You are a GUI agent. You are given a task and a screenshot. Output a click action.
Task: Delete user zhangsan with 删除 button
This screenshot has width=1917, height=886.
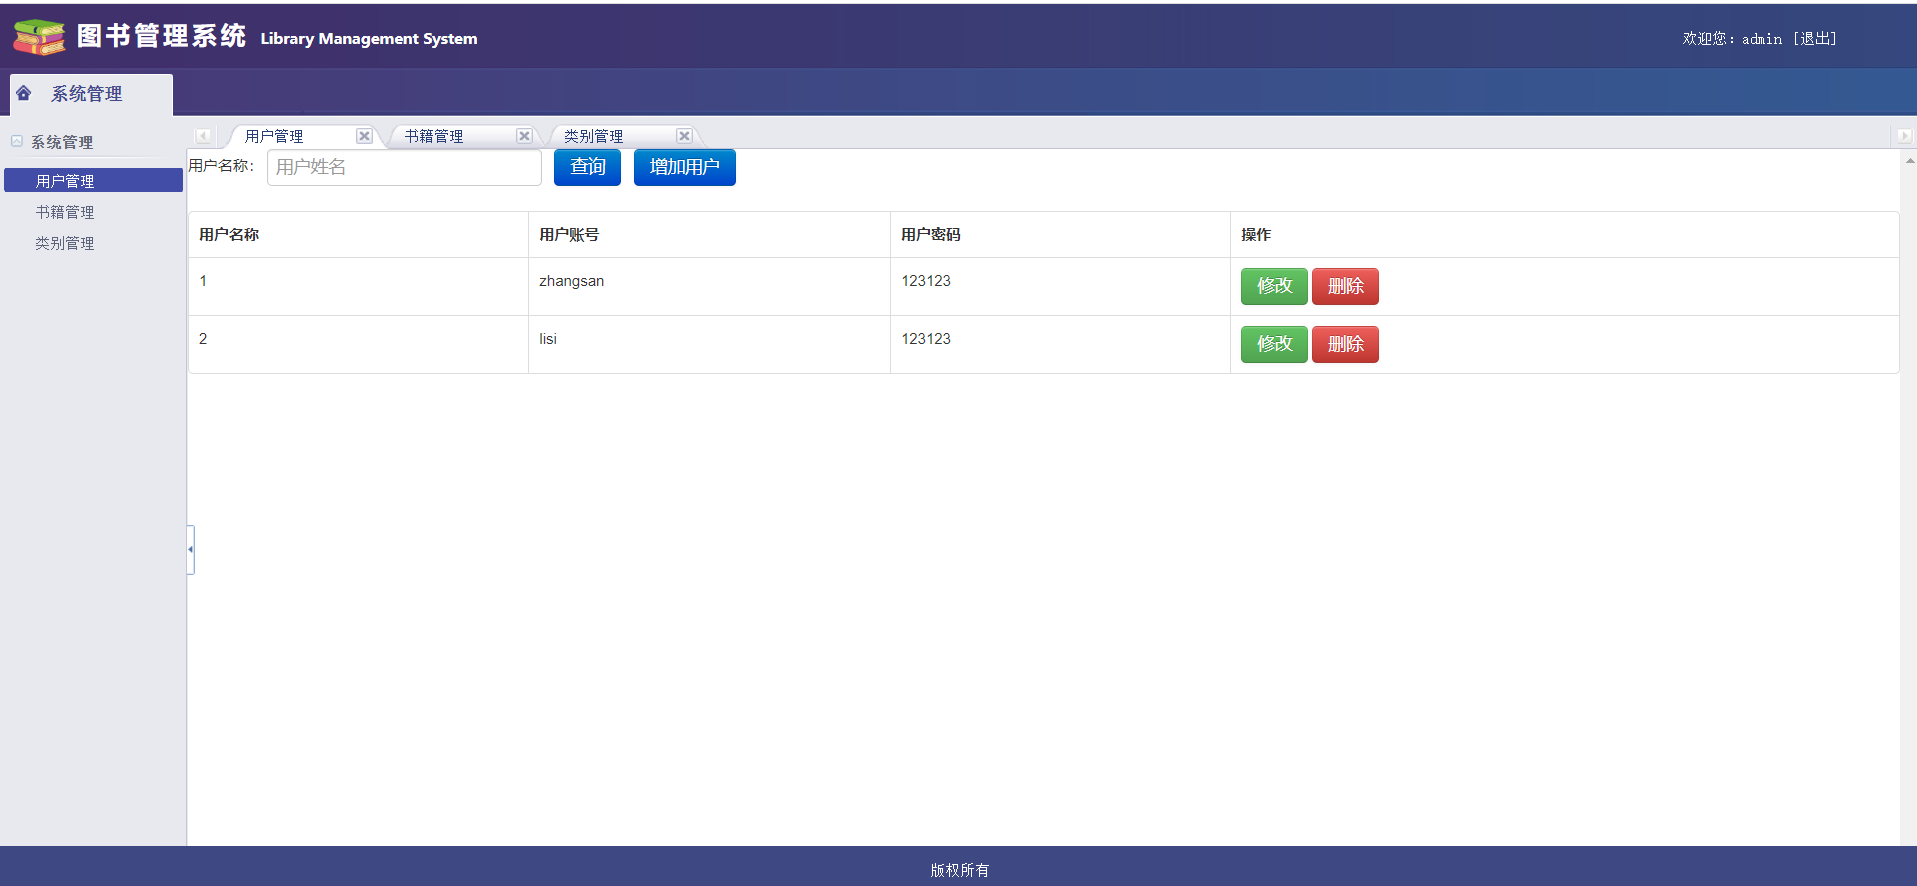coord(1345,286)
